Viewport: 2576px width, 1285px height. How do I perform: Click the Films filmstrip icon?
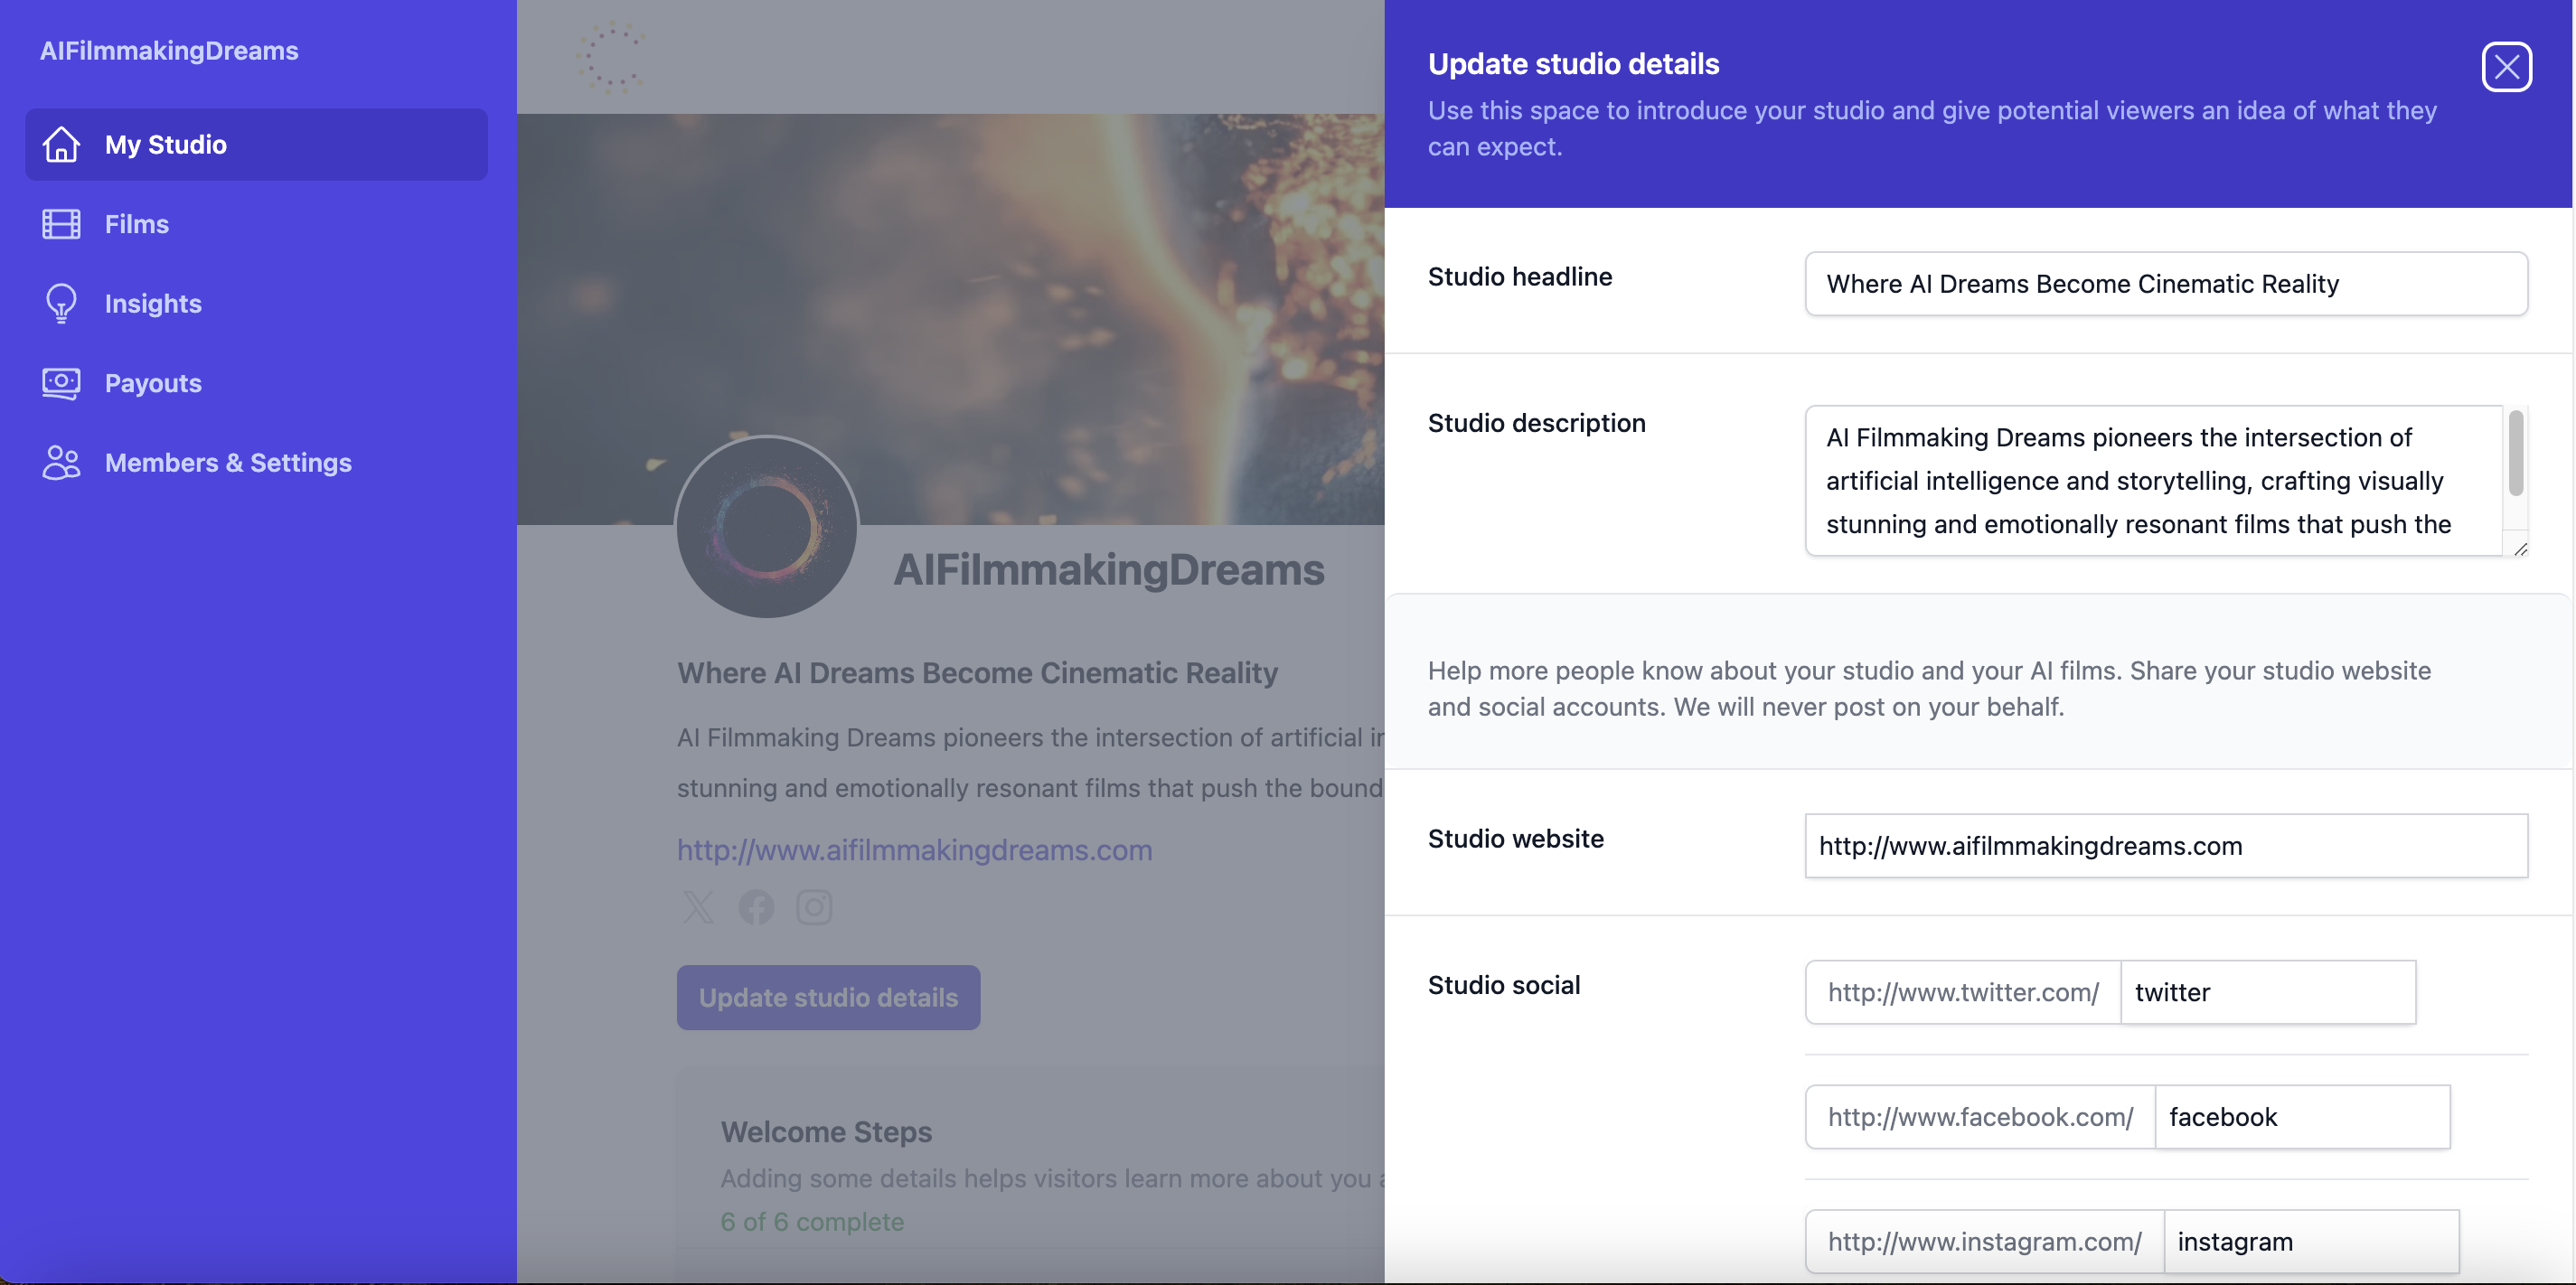coord(61,224)
